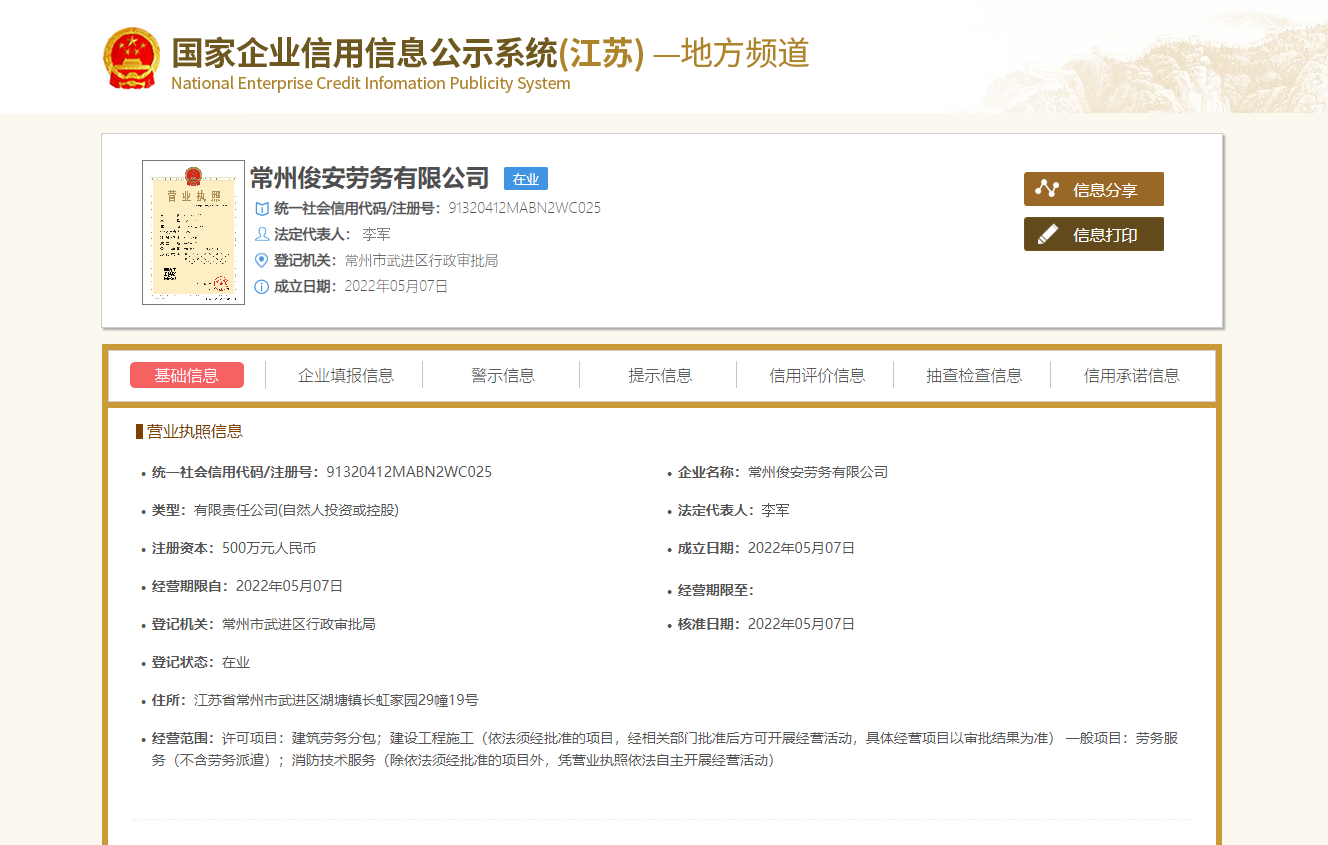The height and width of the screenshot is (845, 1328).
Task: Click the site title 国家企业信用信息公示系统(江苏)
Action: (x=408, y=52)
